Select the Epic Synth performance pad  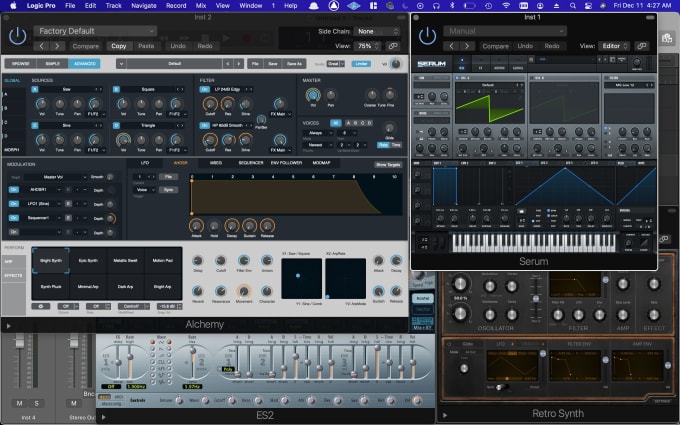pyautogui.click(x=88, y=261)
